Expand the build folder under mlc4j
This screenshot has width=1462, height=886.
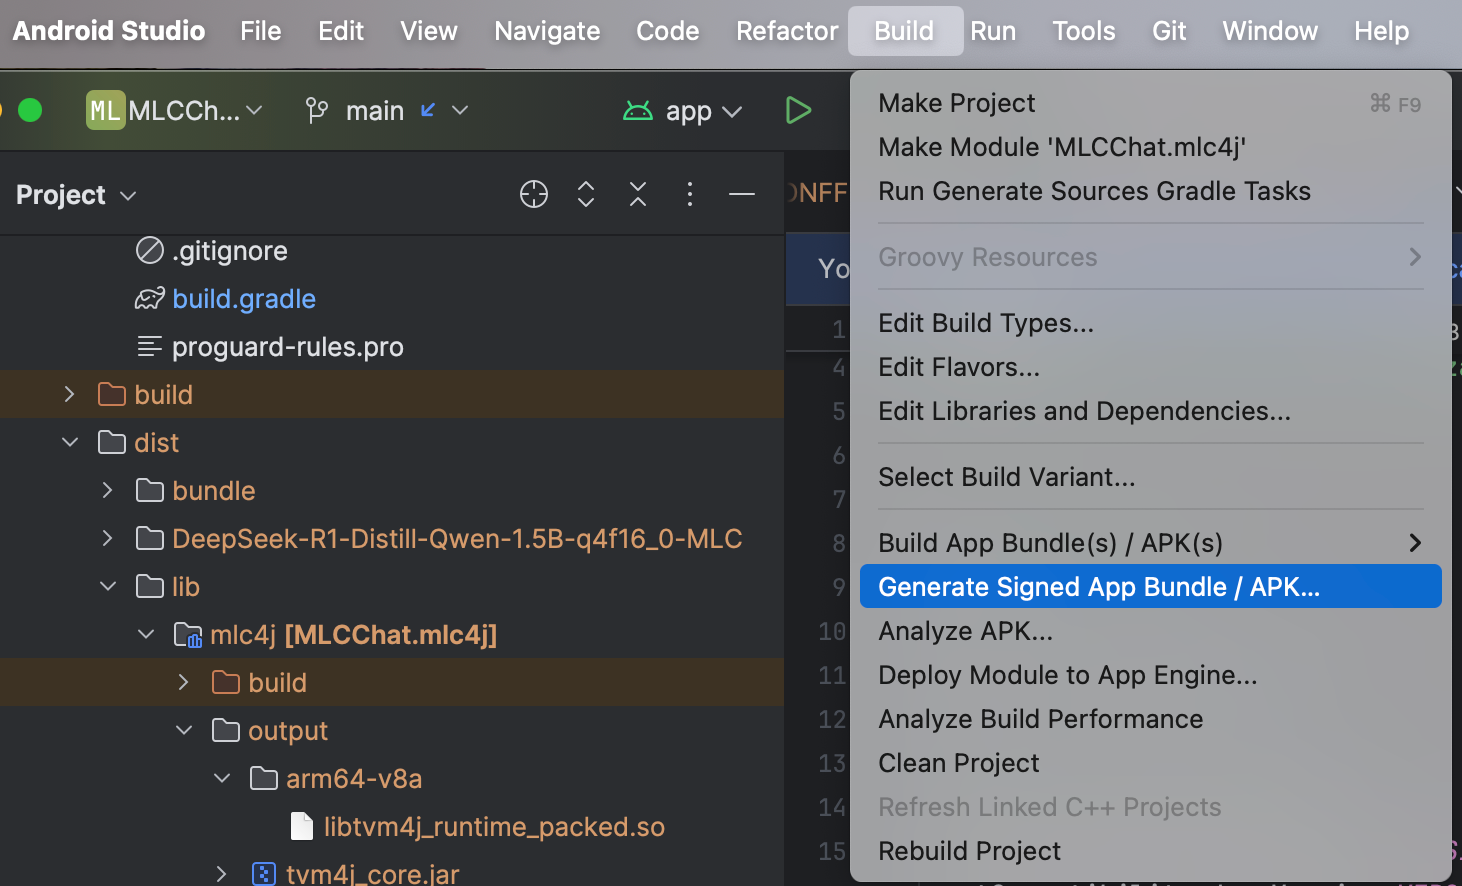coord(183,682)
